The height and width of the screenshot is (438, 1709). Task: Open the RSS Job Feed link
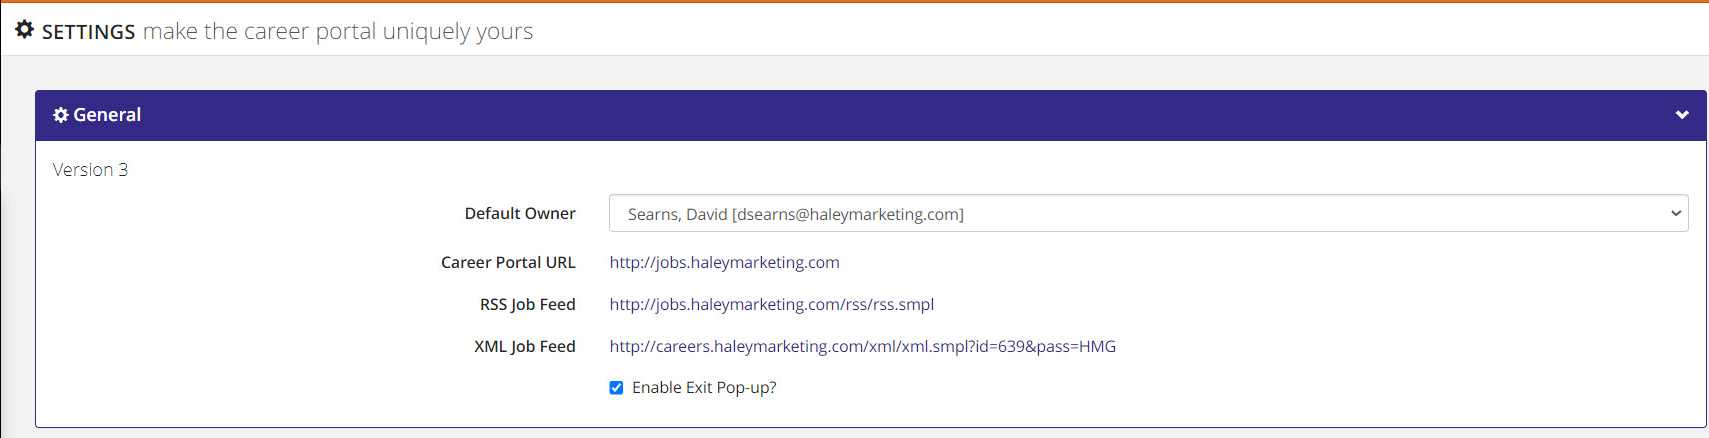coord(771,304)
